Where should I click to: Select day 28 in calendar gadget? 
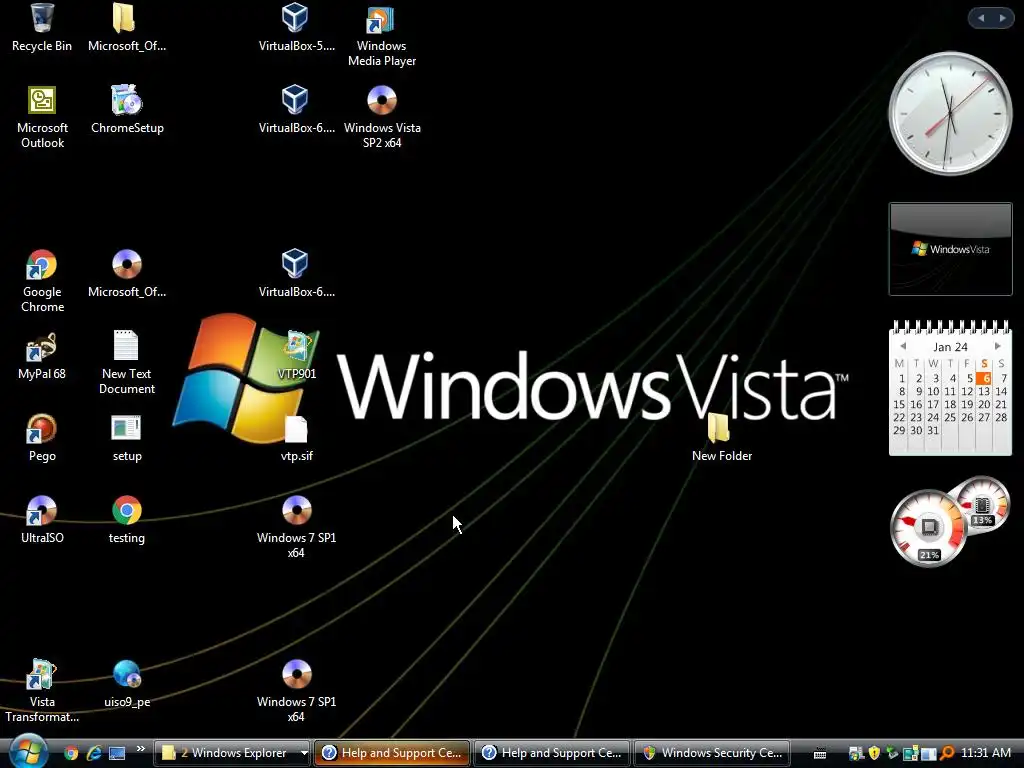pyautogui.click(x=1000, y=417)
